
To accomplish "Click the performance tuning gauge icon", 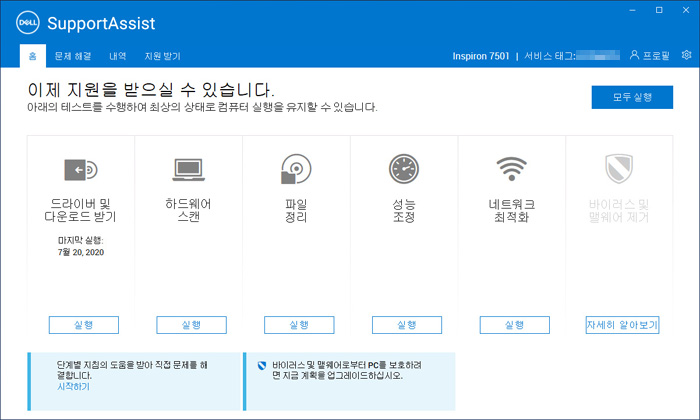I will tap(405, 169).
